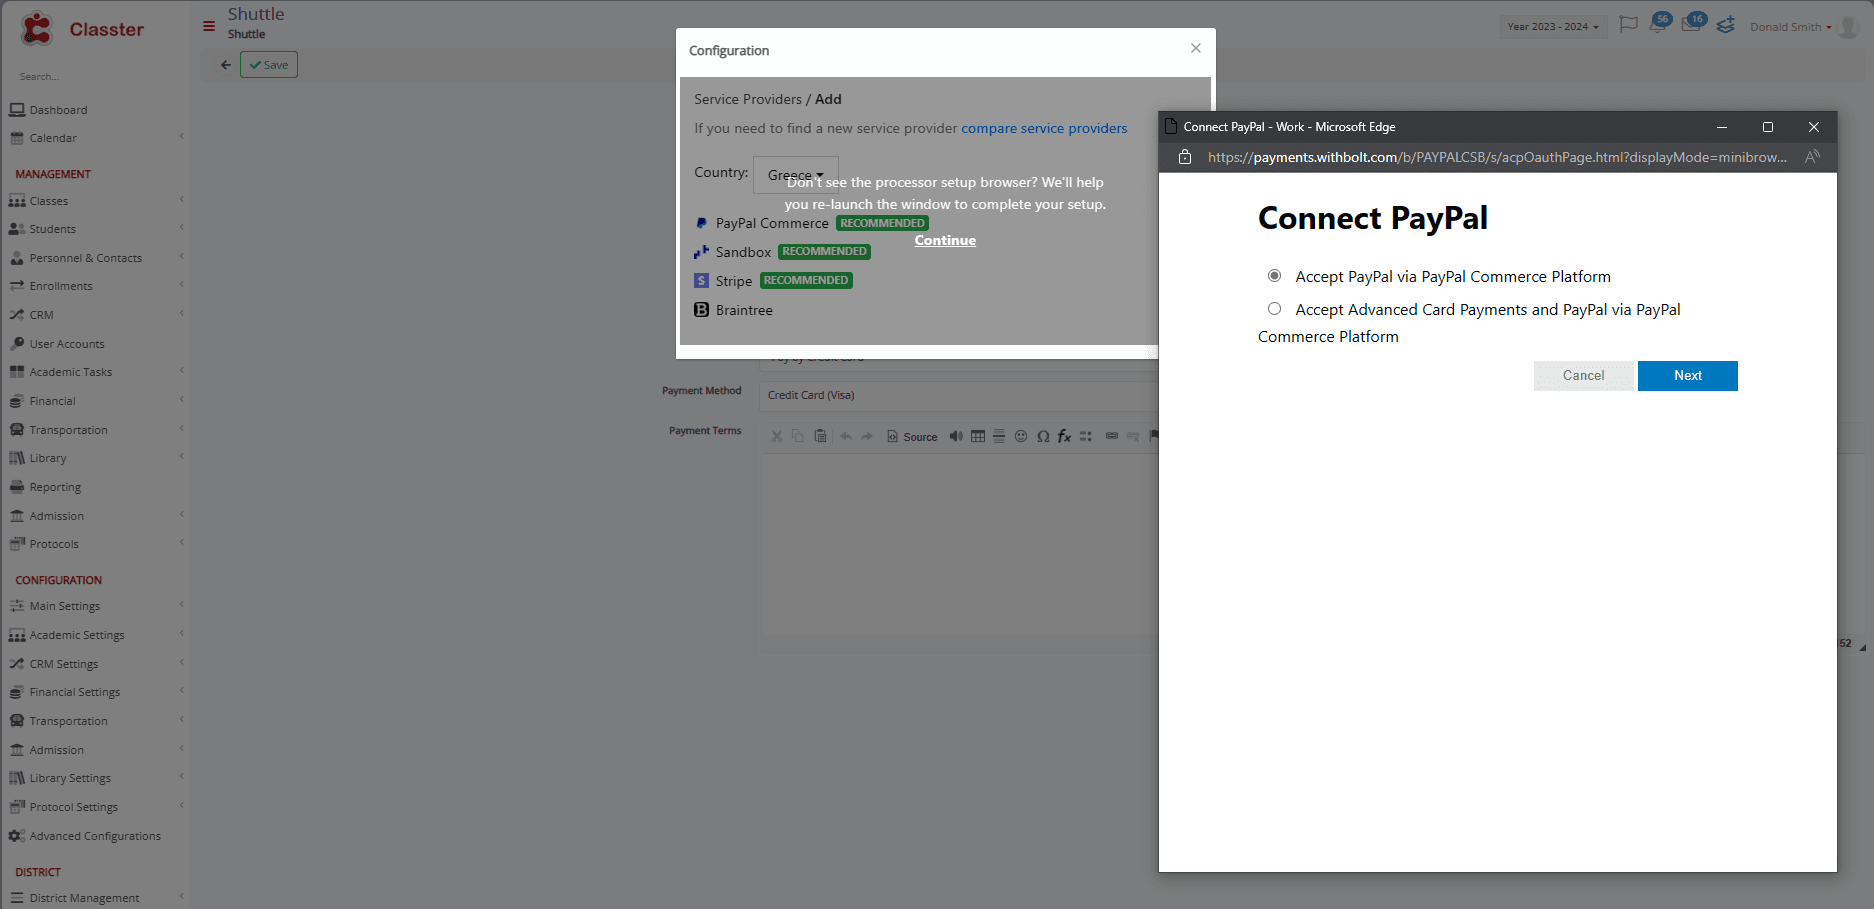This screenshot has width=1874, height=909.
Task: Open Enrollments in the sidebar
Action: pos(61,286)
